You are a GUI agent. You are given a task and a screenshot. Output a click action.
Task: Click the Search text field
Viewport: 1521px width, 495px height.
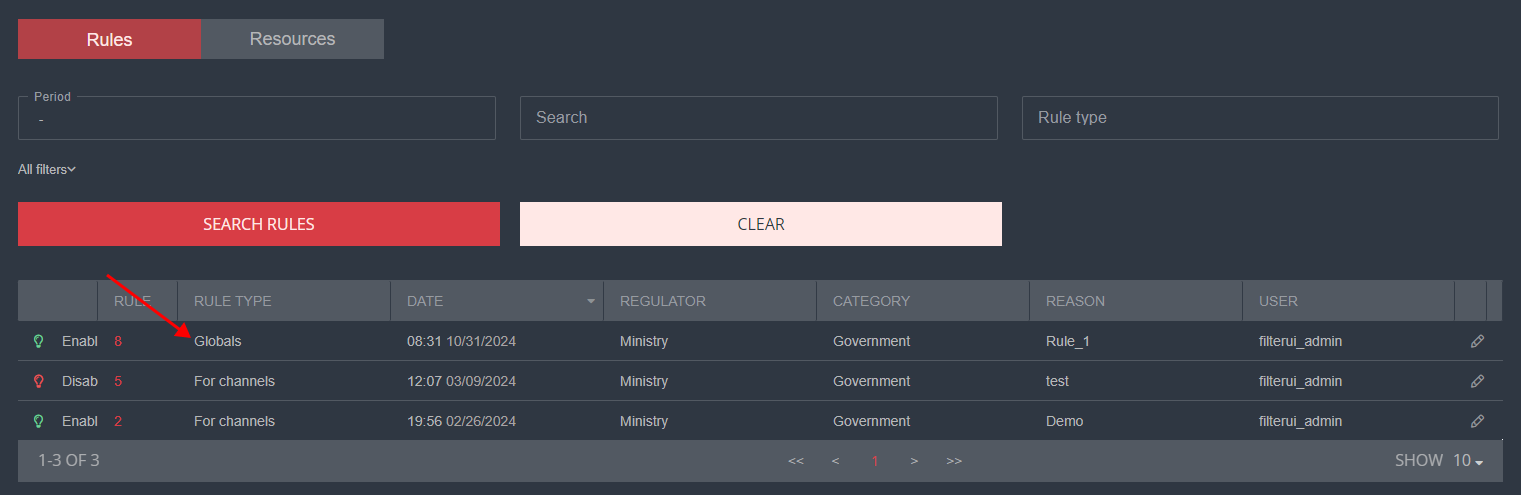[758, 118]
